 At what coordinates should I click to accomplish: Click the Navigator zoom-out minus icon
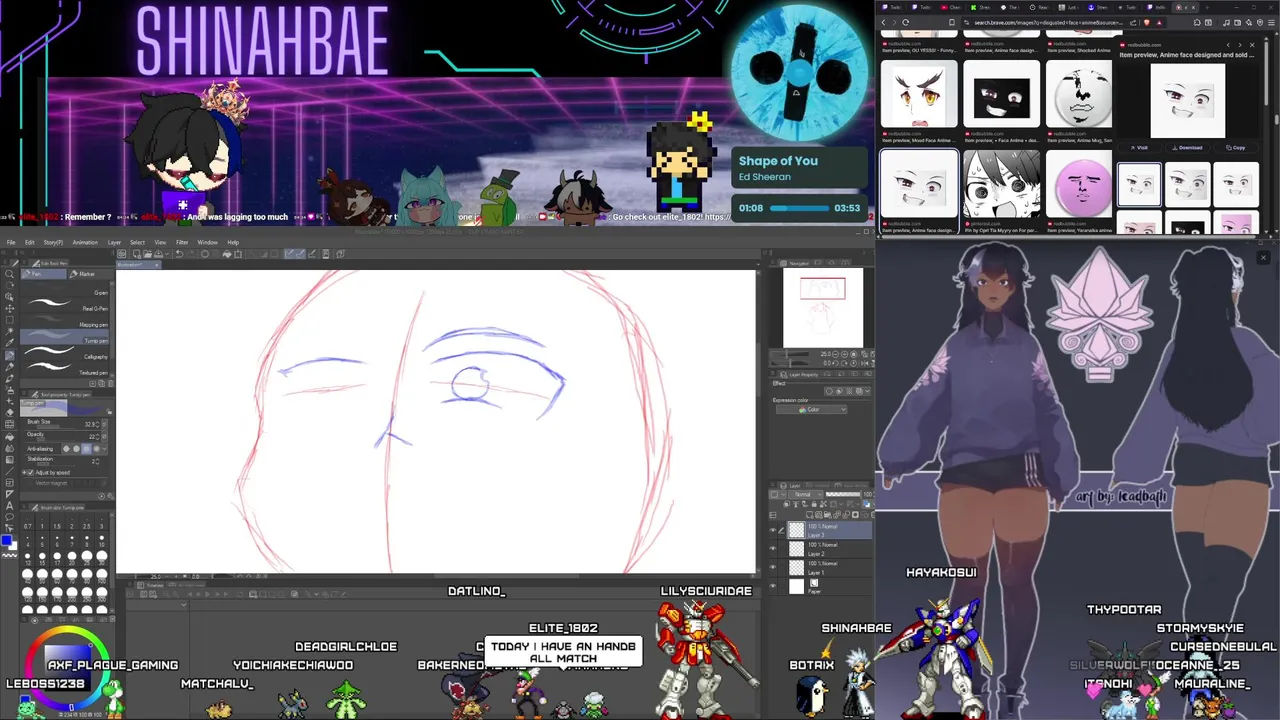836,354
